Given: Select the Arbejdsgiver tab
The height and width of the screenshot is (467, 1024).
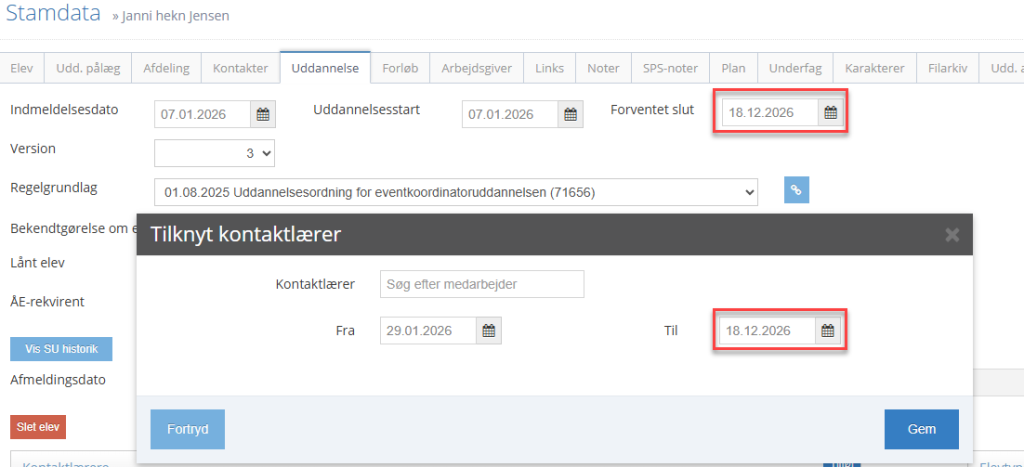Looking at the screenshot, I should [477, 68].
